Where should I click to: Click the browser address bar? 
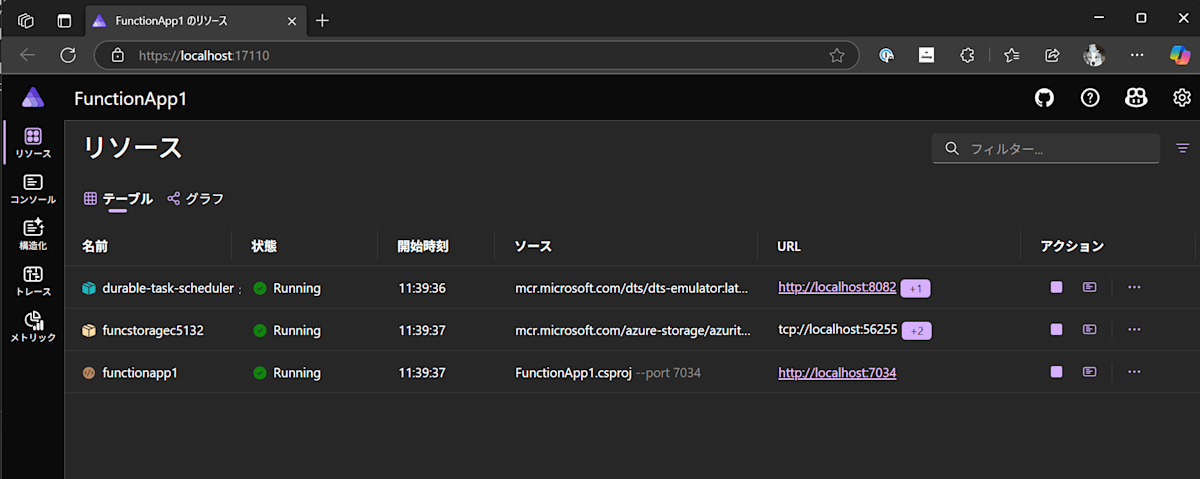coord(476,56)
